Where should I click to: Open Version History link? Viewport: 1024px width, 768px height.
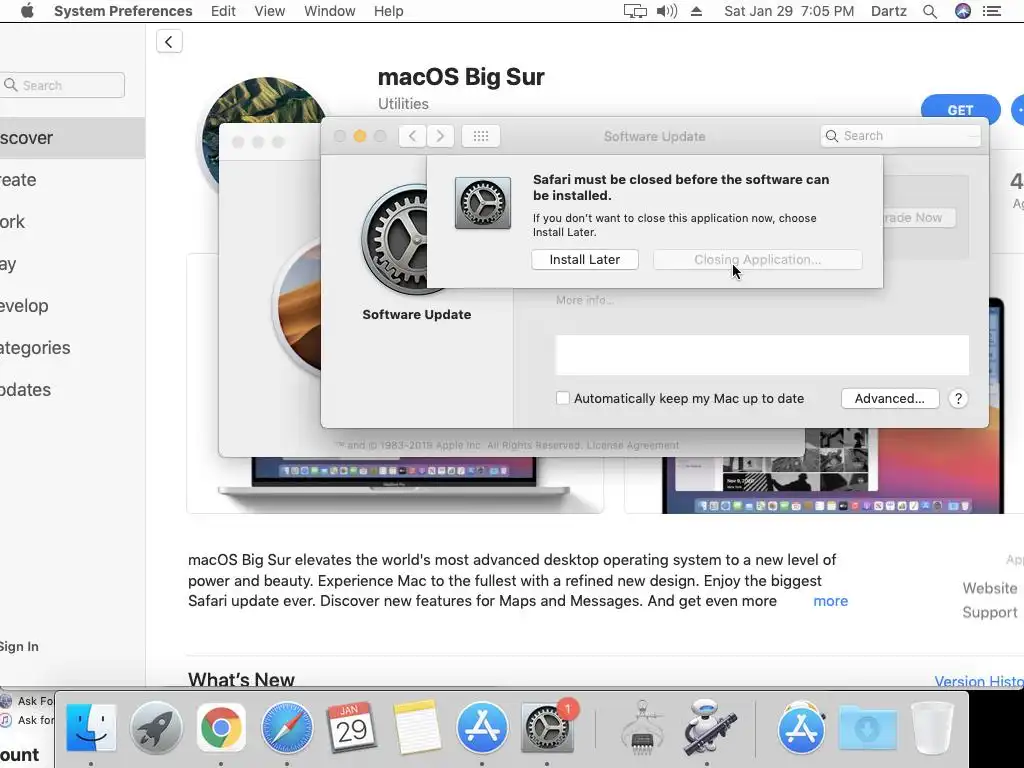(x=979, y=681)
